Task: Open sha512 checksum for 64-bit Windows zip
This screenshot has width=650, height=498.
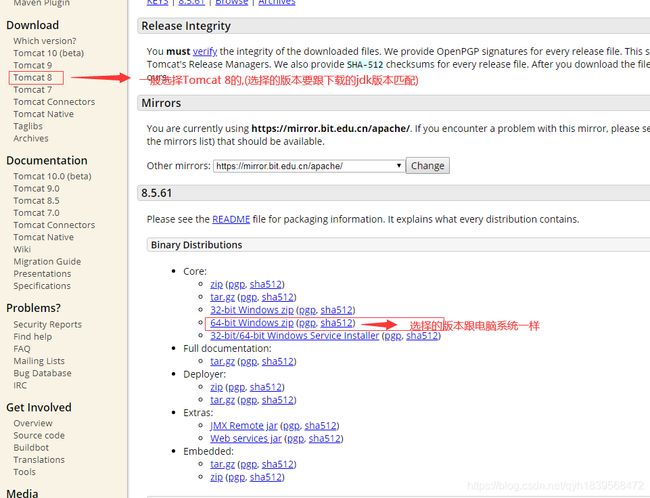Action: coord(337,323)
